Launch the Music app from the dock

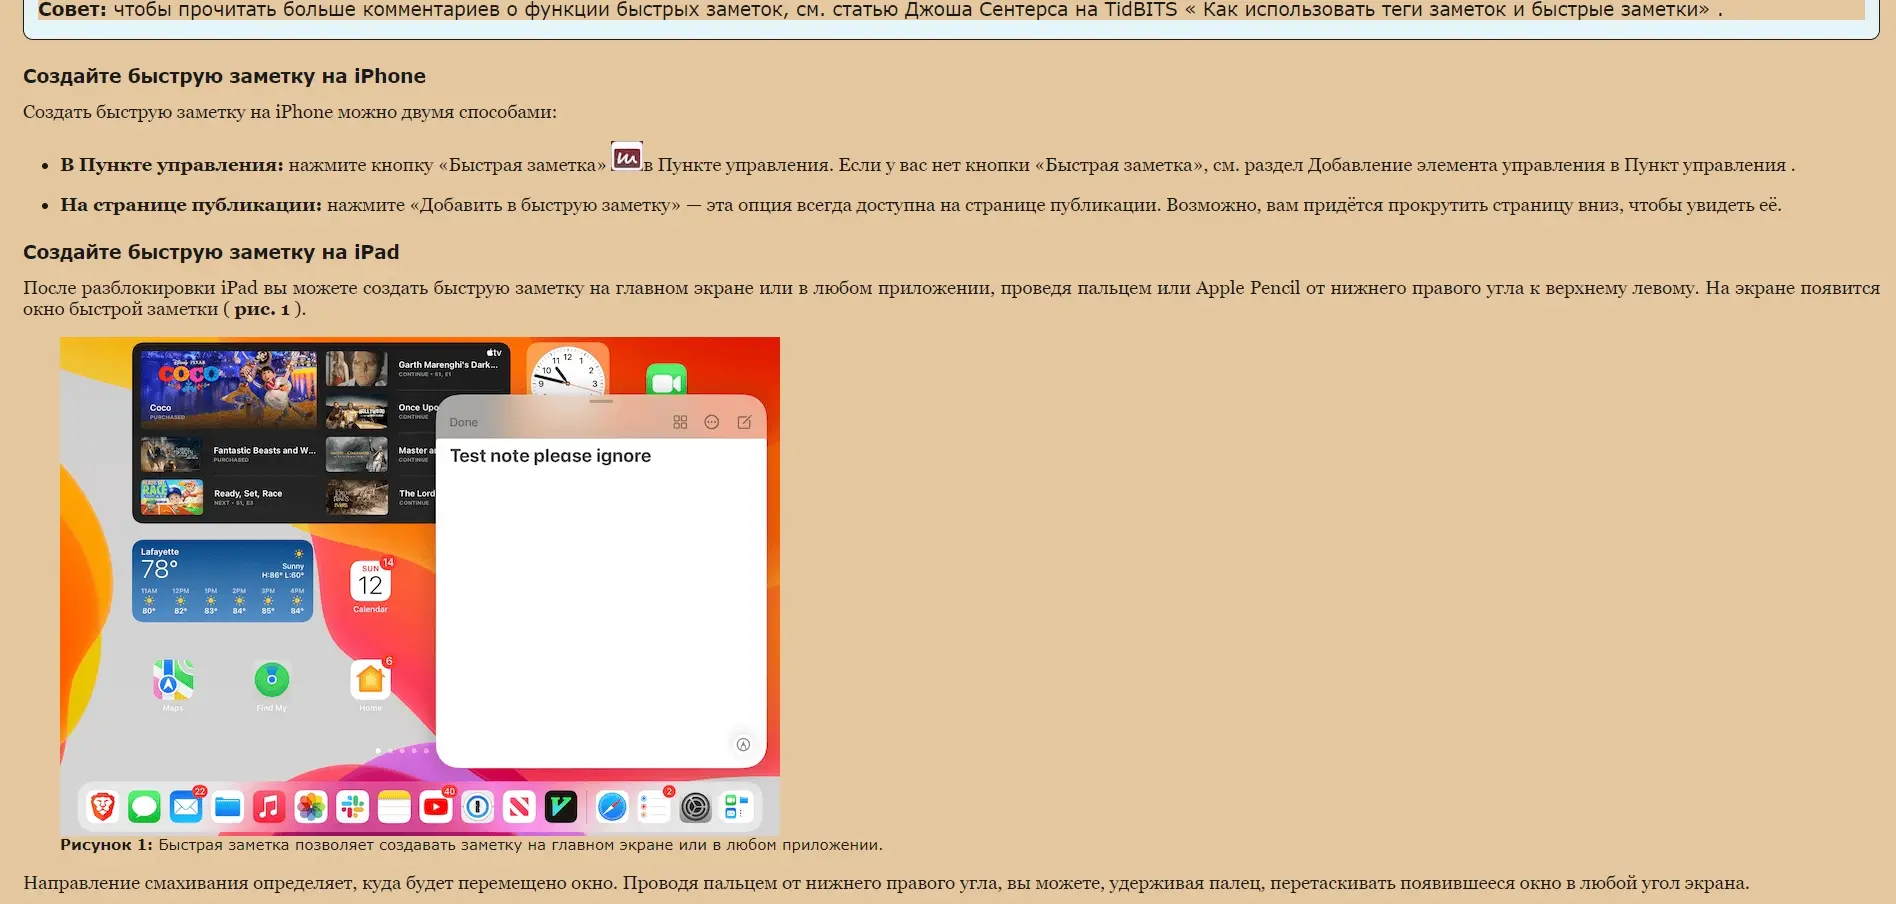(x=269, y=806)
